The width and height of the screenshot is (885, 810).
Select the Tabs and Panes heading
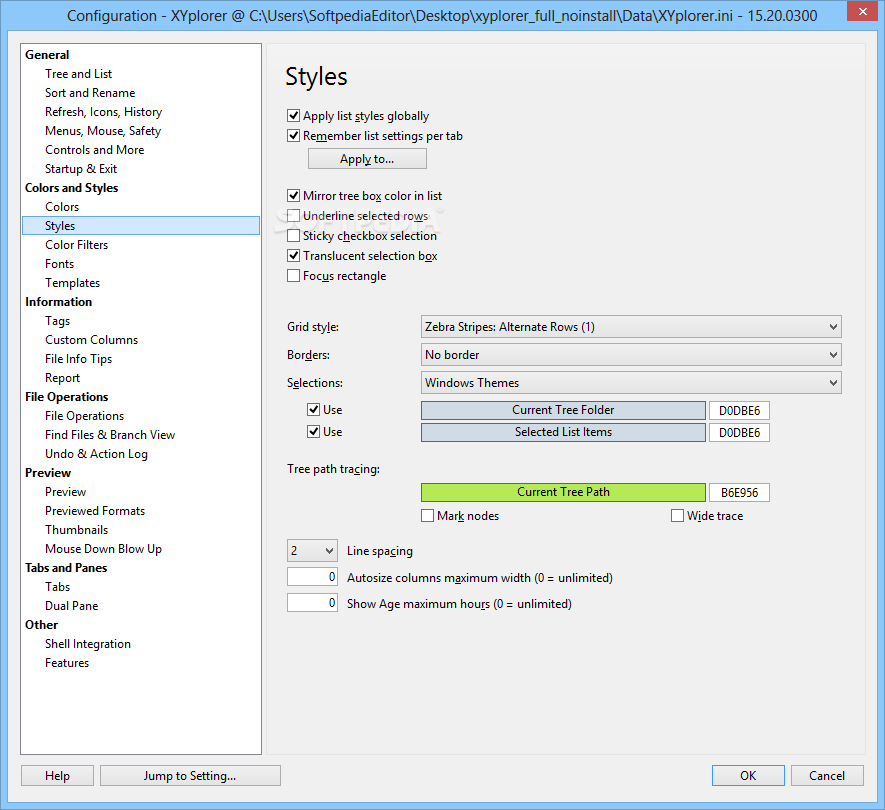tap(66, 568)
